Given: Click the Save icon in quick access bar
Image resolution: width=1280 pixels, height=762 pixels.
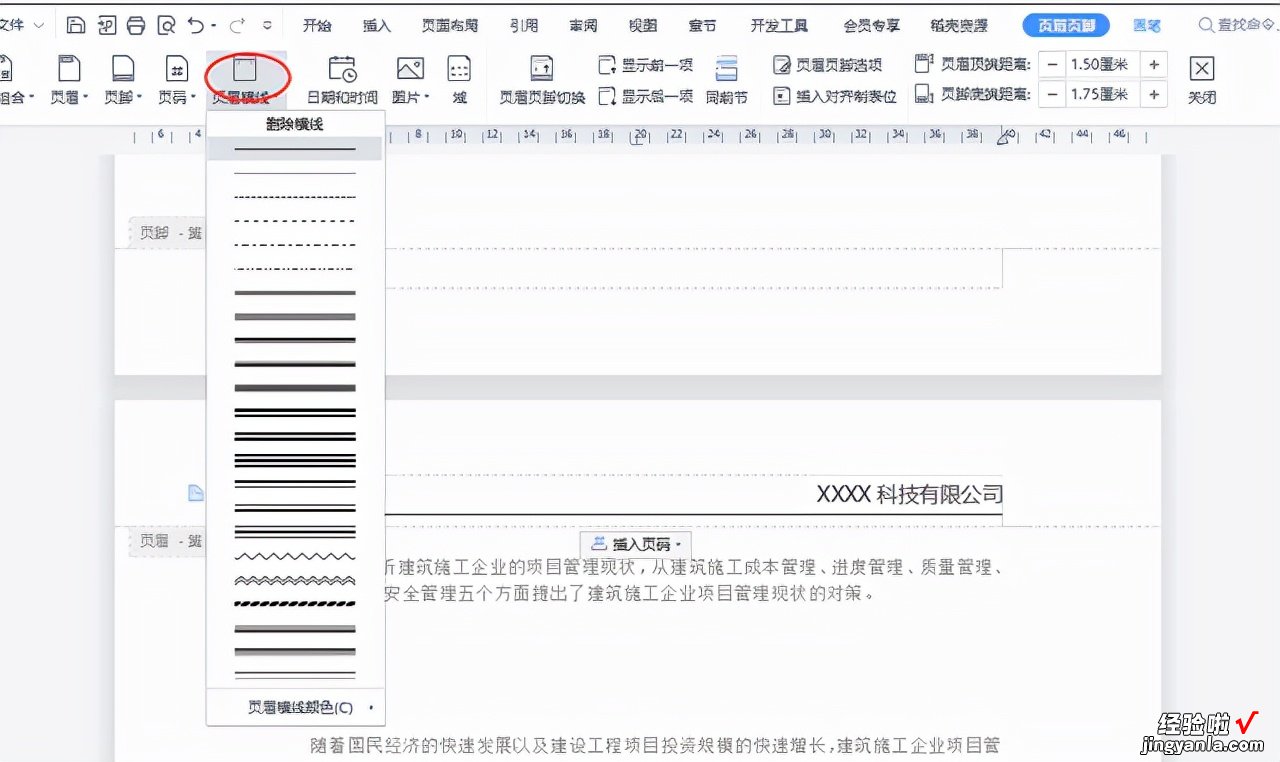Looking at the screenshot, I should click(x=76, y=25).
